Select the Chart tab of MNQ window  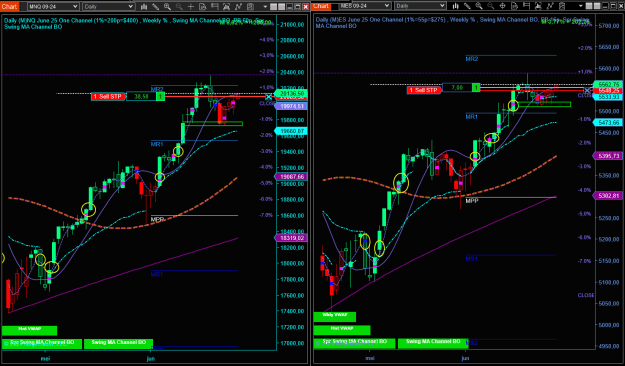(9, 6)
